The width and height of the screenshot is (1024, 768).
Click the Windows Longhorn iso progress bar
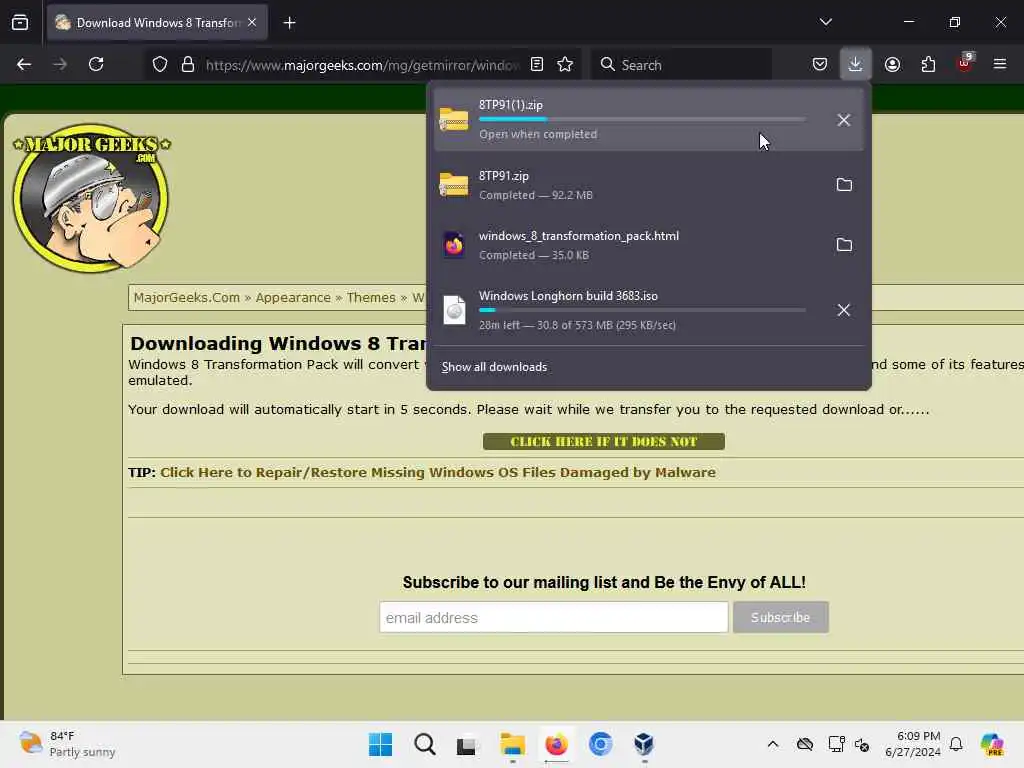tap(642, 310)
